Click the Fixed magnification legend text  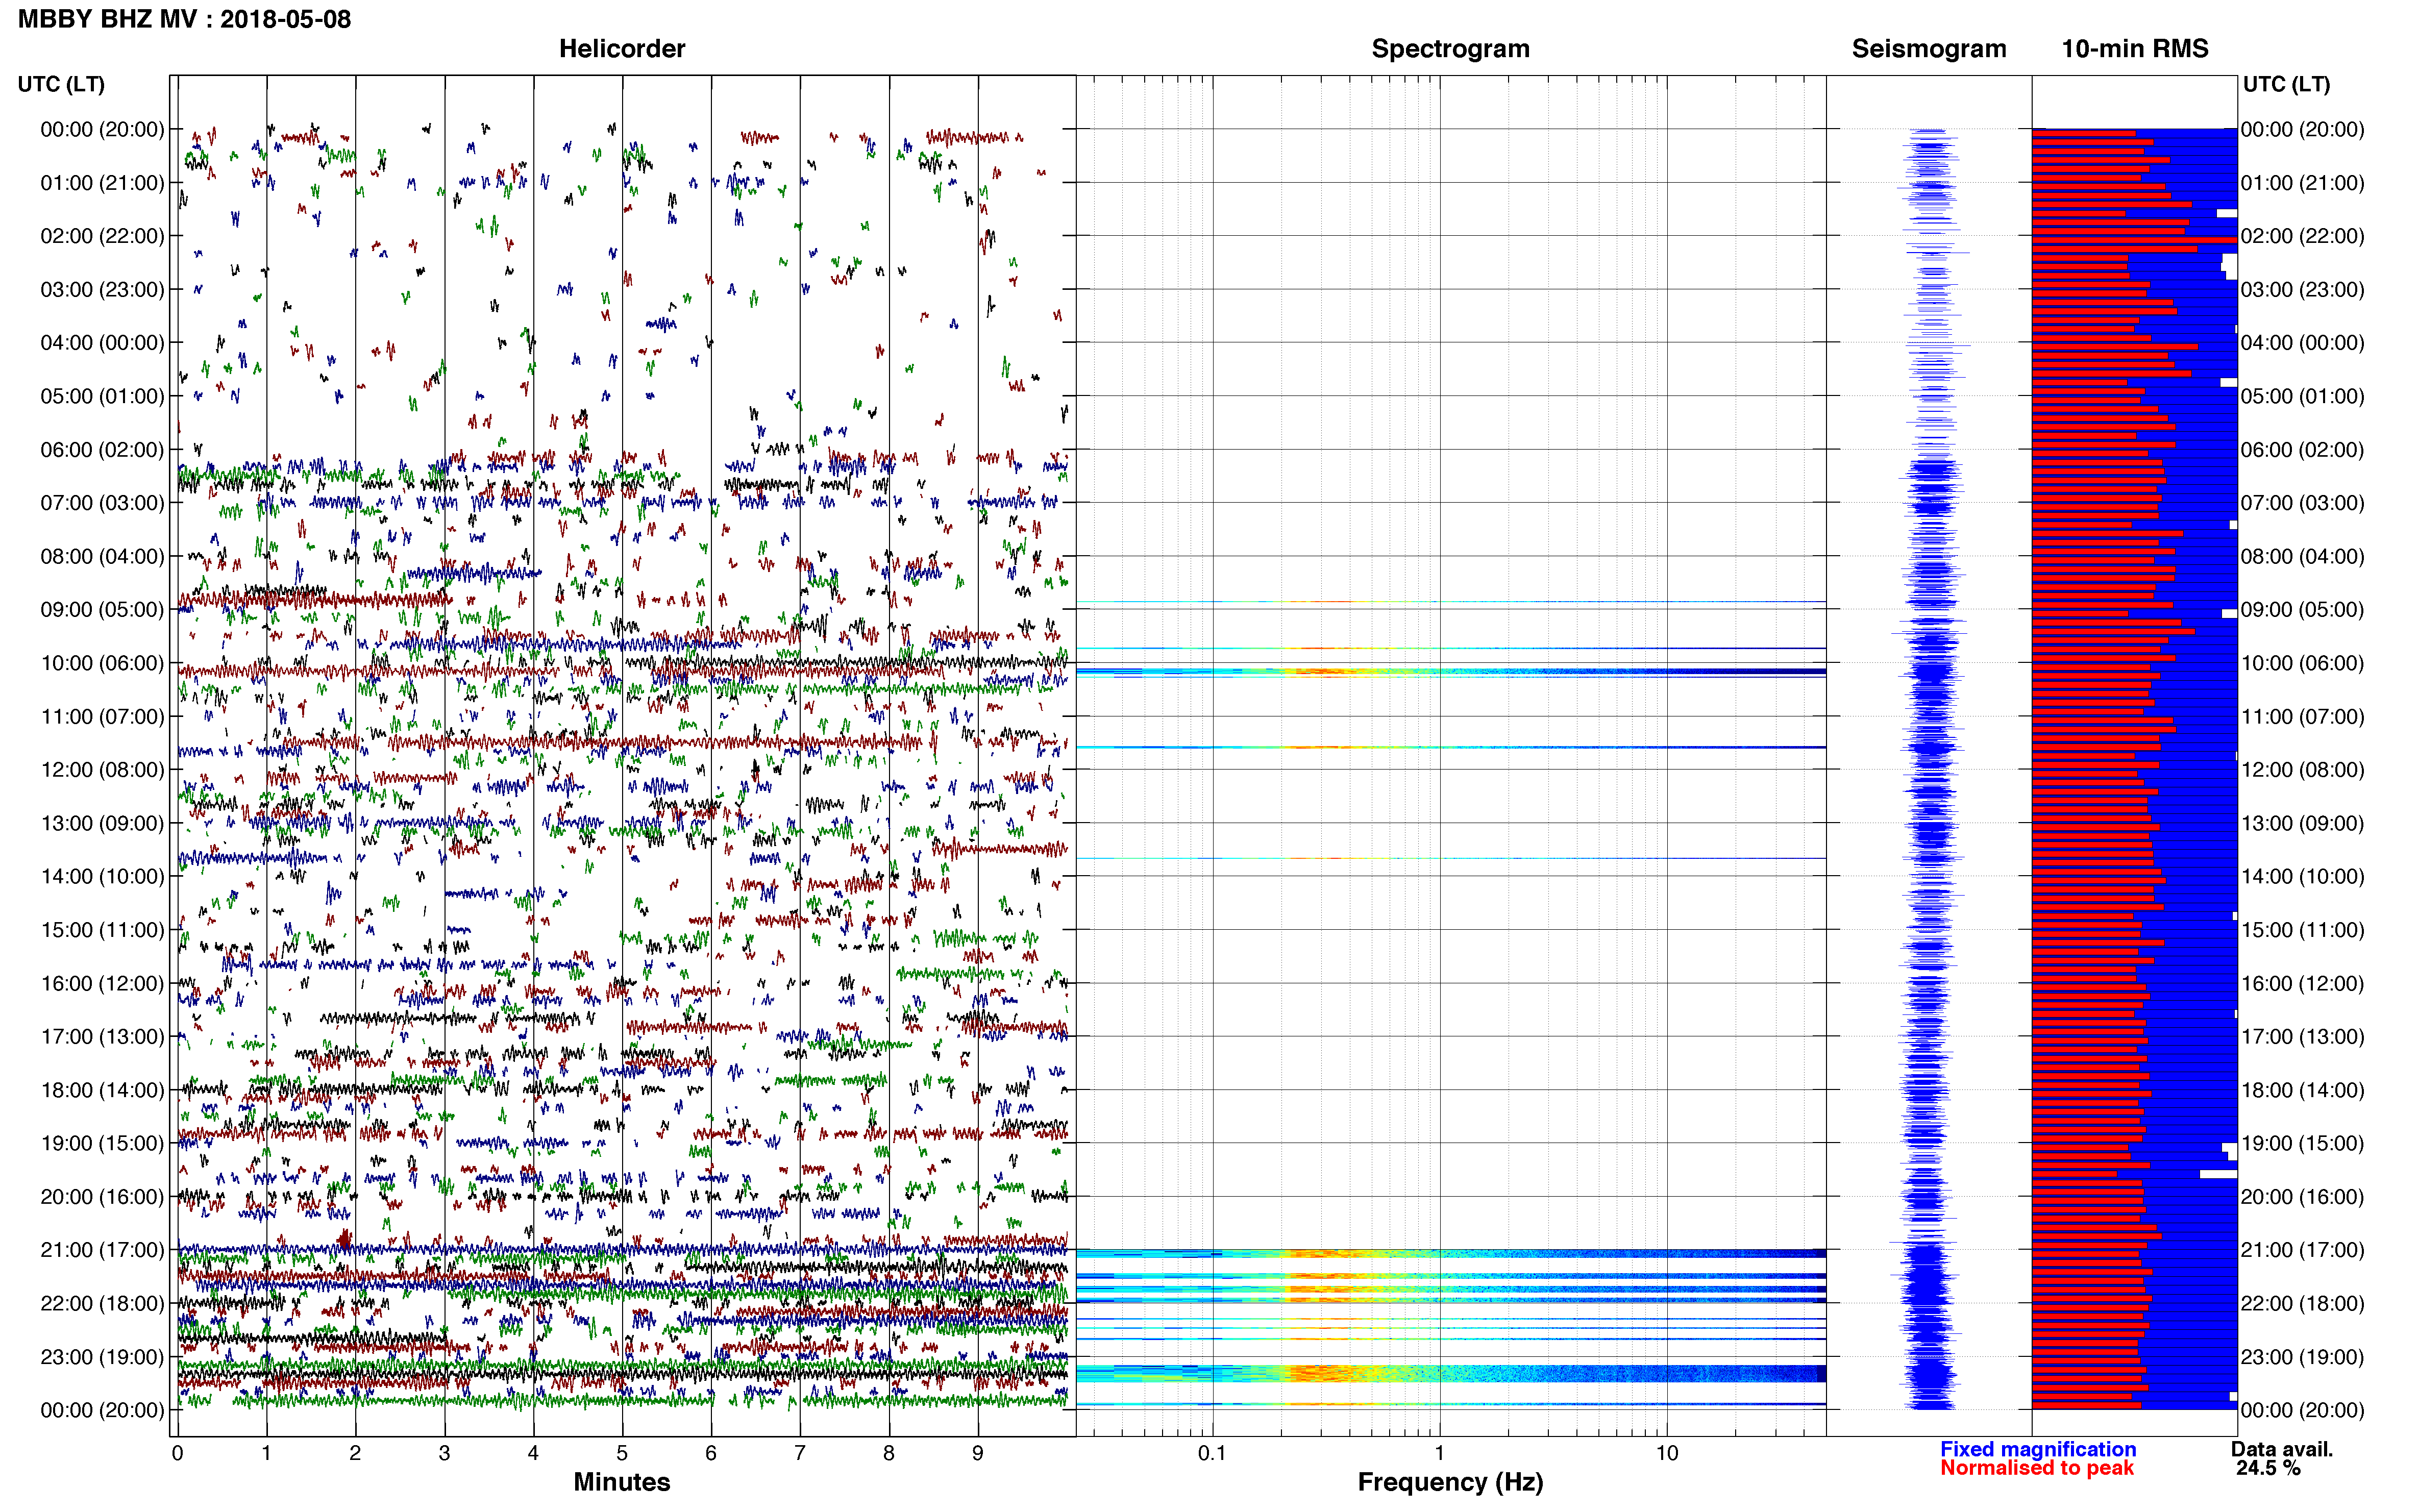coord(2038,1449)
